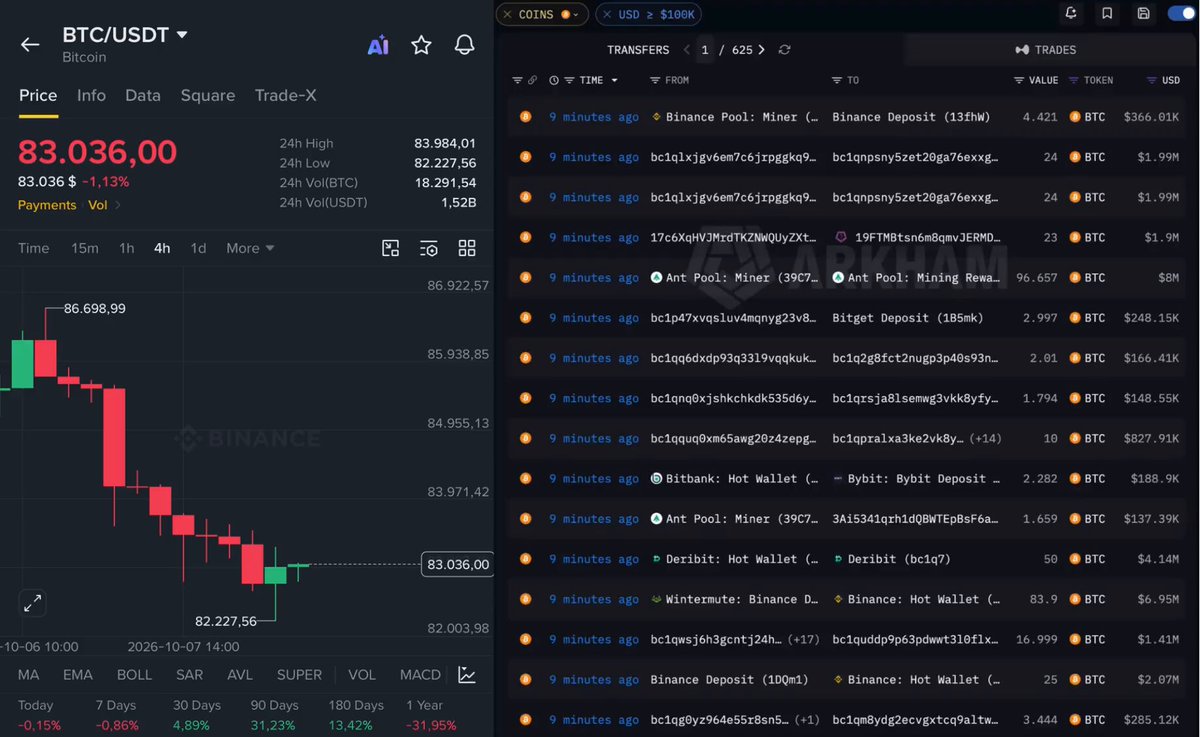Go to previous transfers page
This screenshot has width=1200, height=737.
coord(687,50)
